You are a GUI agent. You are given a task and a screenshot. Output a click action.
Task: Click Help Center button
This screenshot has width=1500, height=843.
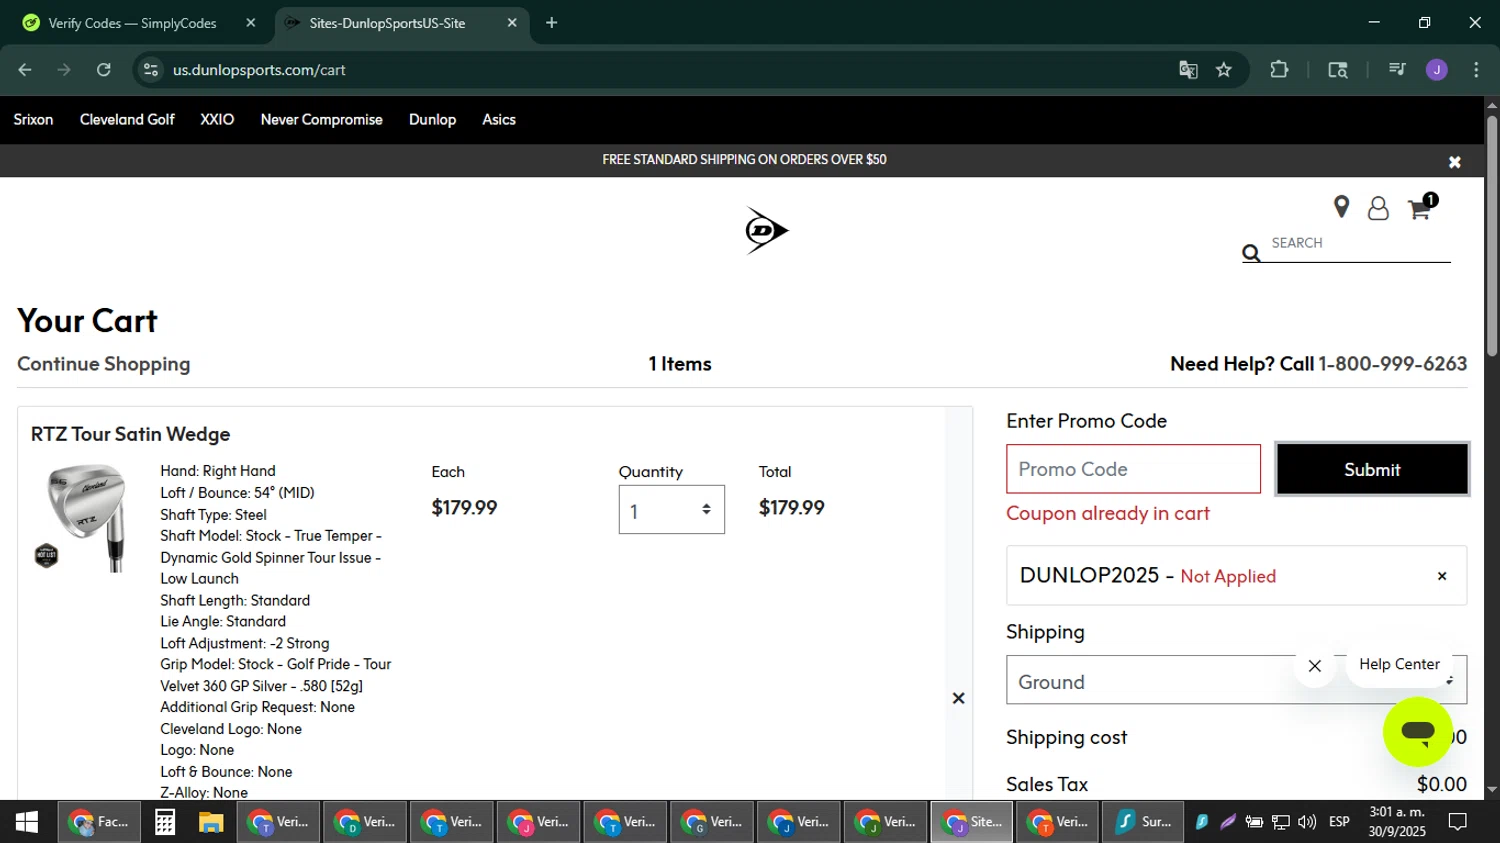point(1399,664)
